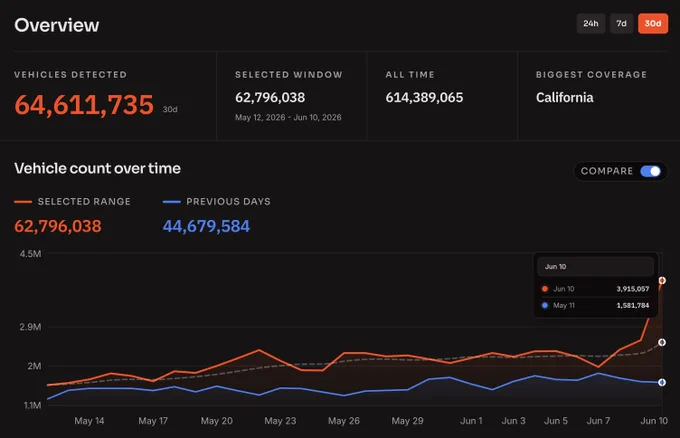Image resolution: width=680 pixels, height=438 pixels.
Task: Click the May 23 x-axis label
Action: point(280,421)
